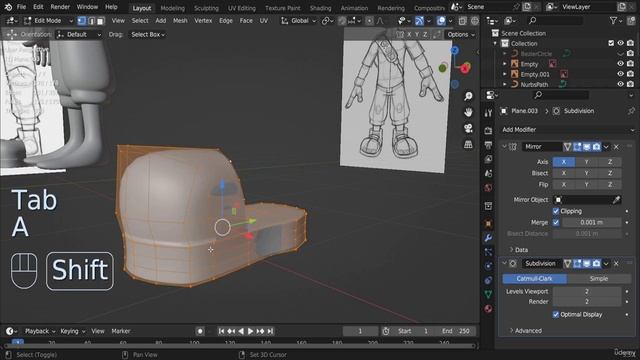Select edge select mode icon
Viewport: 640px width, 360px height.
click(91, 20)
